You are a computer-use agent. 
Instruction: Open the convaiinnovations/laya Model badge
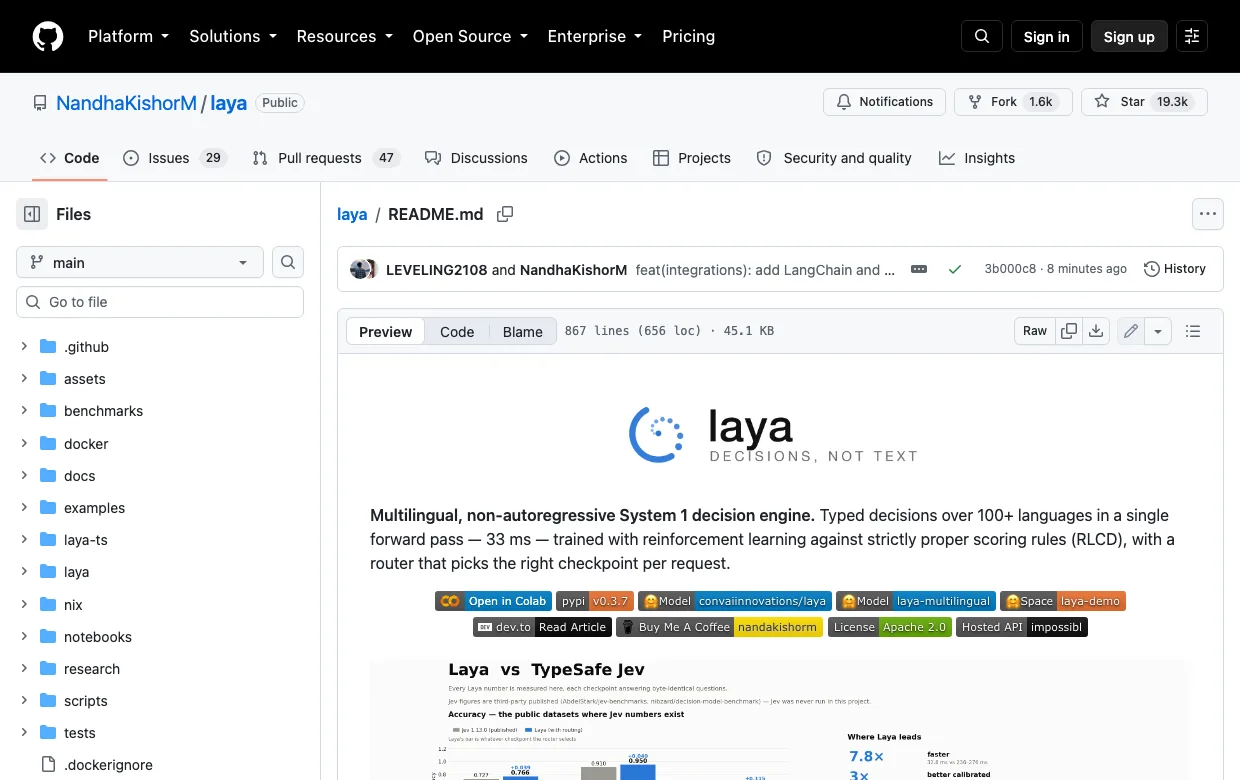pyautogui.click(x=735, y=601)
